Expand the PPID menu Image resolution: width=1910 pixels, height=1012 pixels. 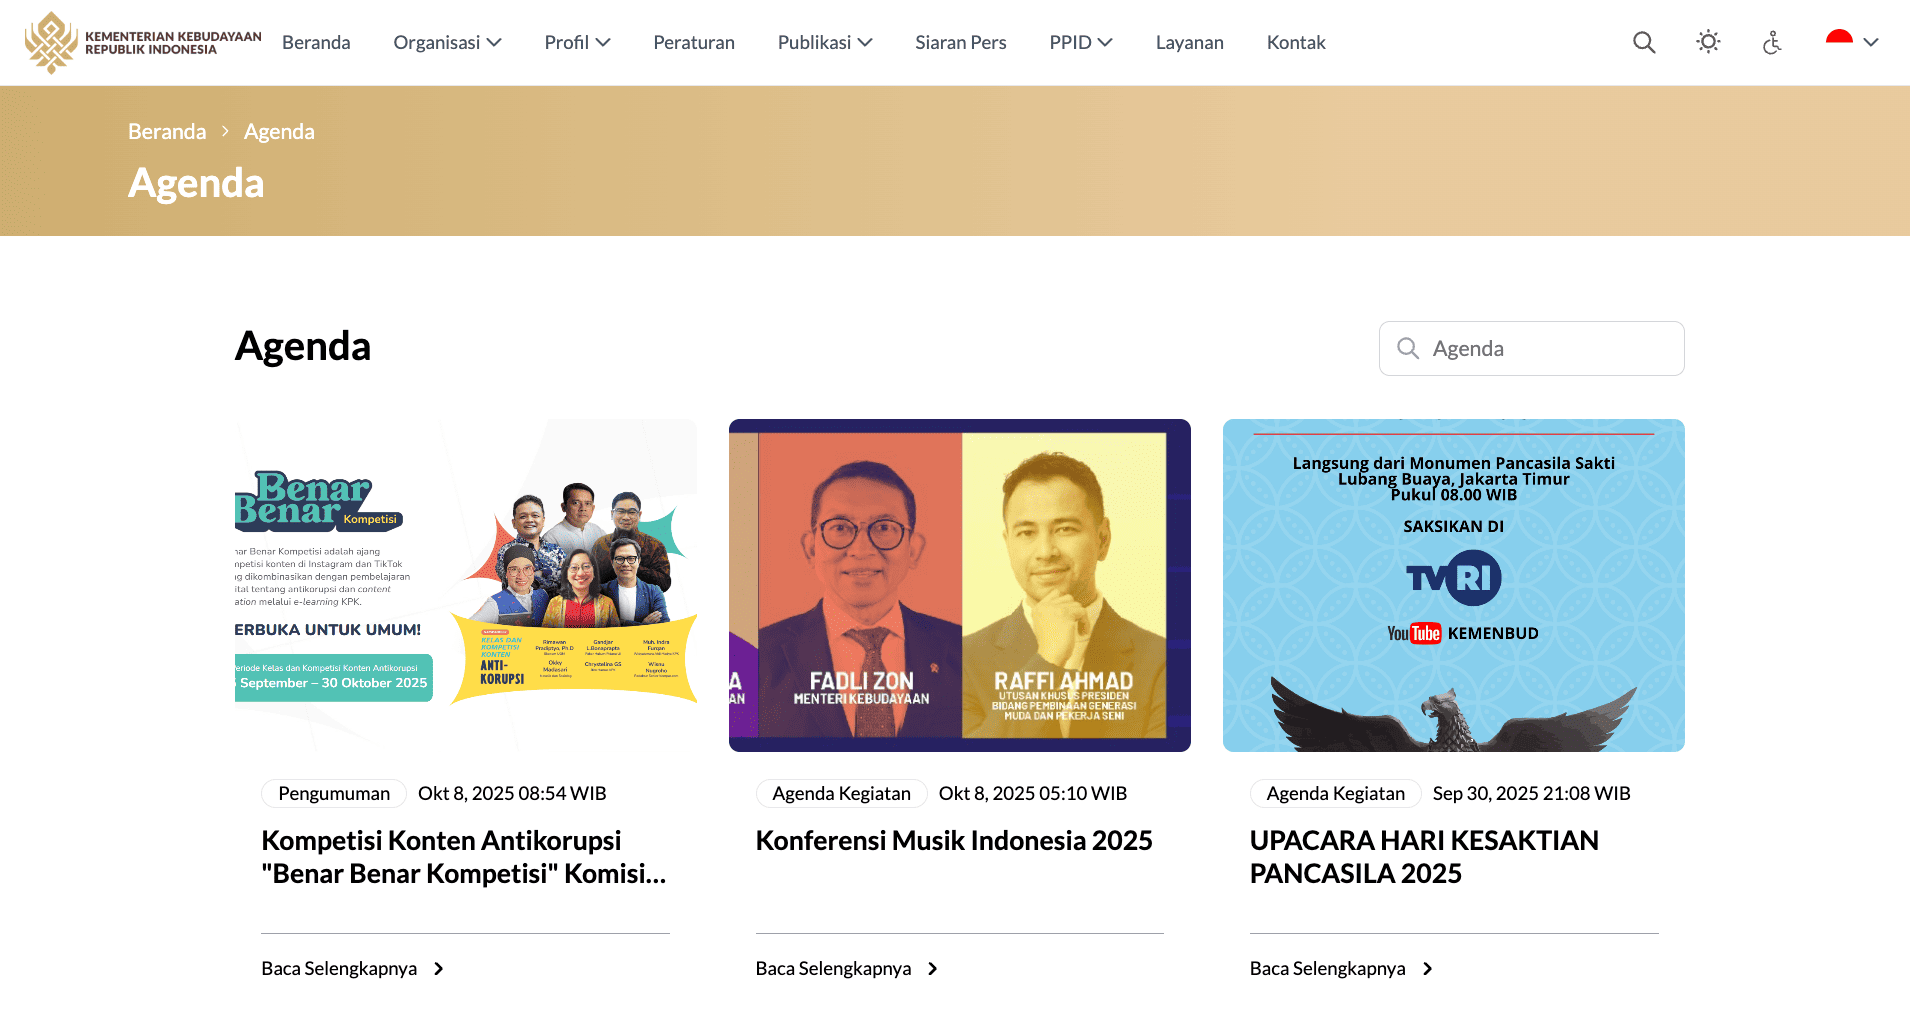click(x=1081, y=42)
